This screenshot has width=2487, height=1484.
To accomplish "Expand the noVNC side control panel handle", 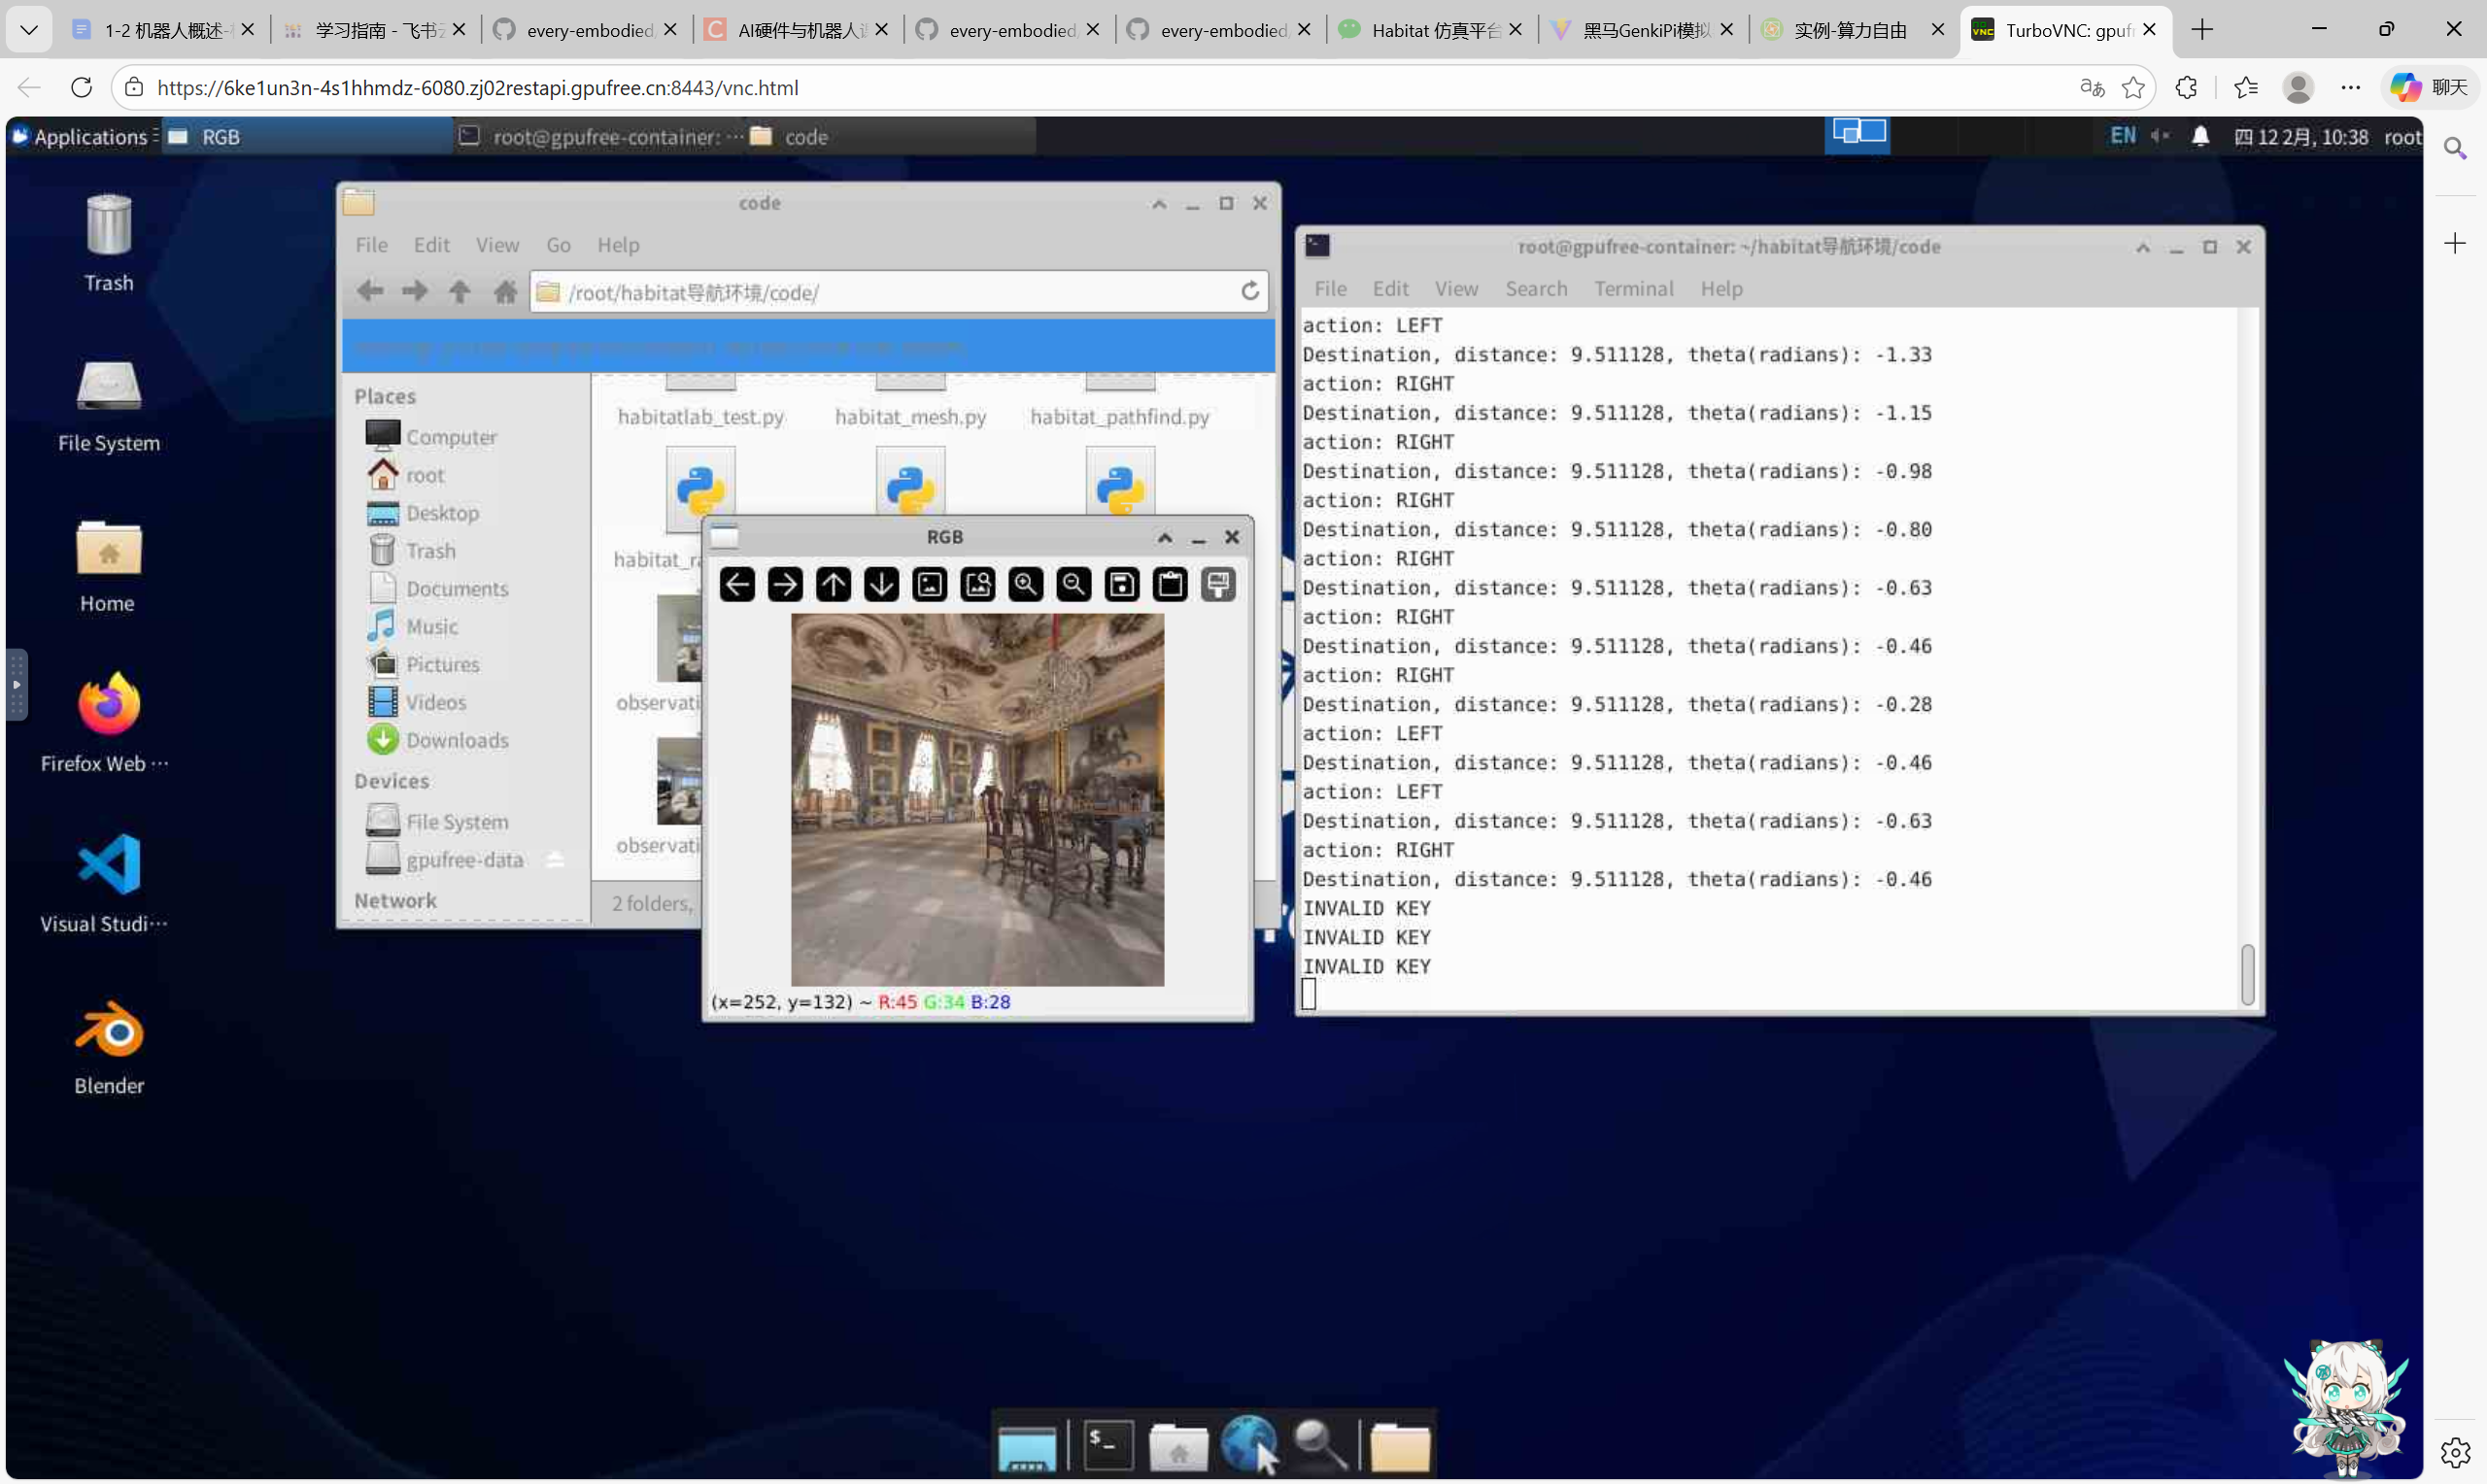I will coord(16,685).
